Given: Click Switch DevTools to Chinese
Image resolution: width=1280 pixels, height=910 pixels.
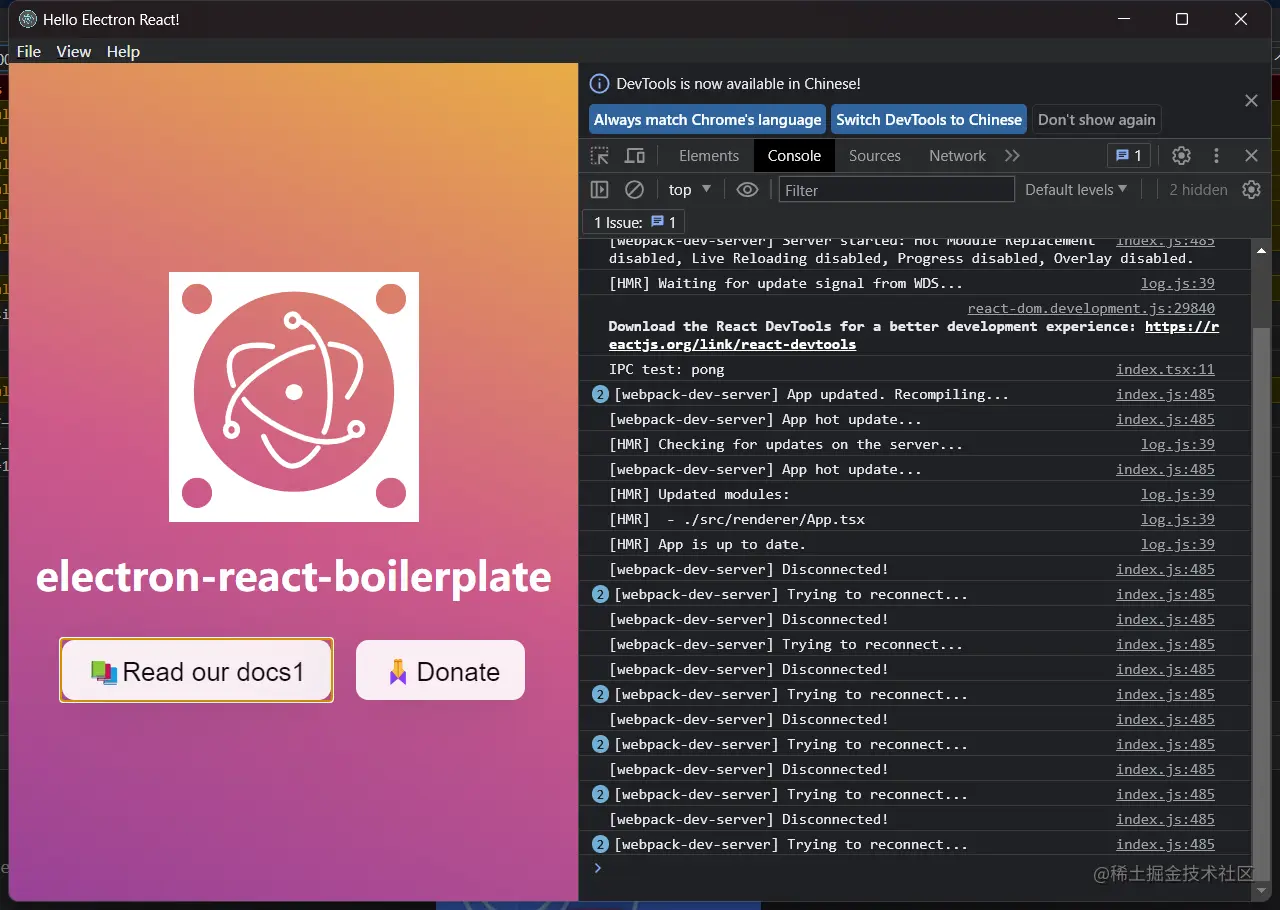Looking at the screenshot, I should click(929, 119).
